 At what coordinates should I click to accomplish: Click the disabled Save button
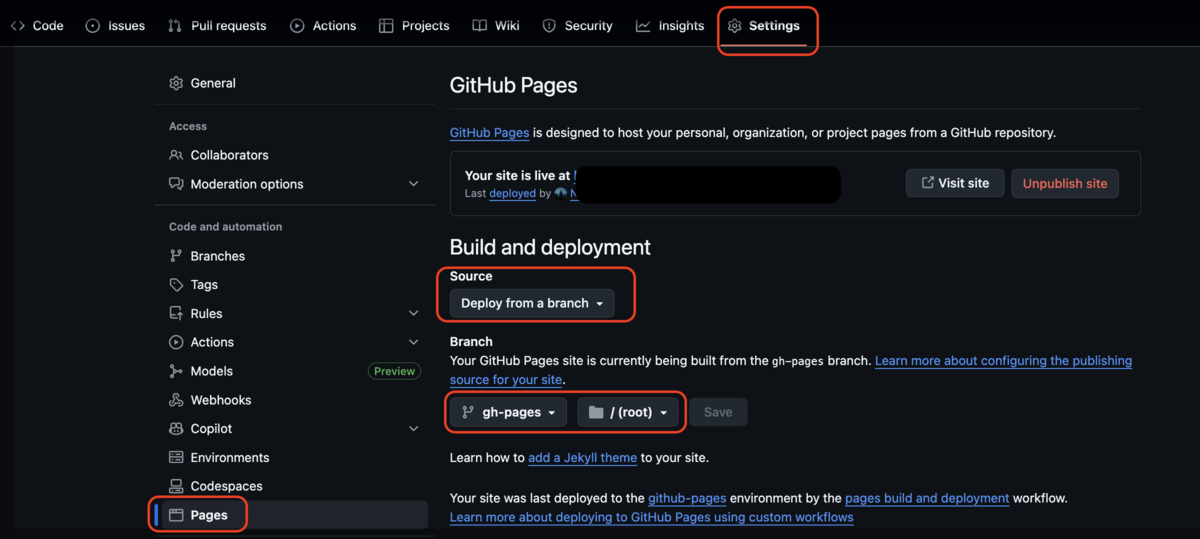pos(718,412)
